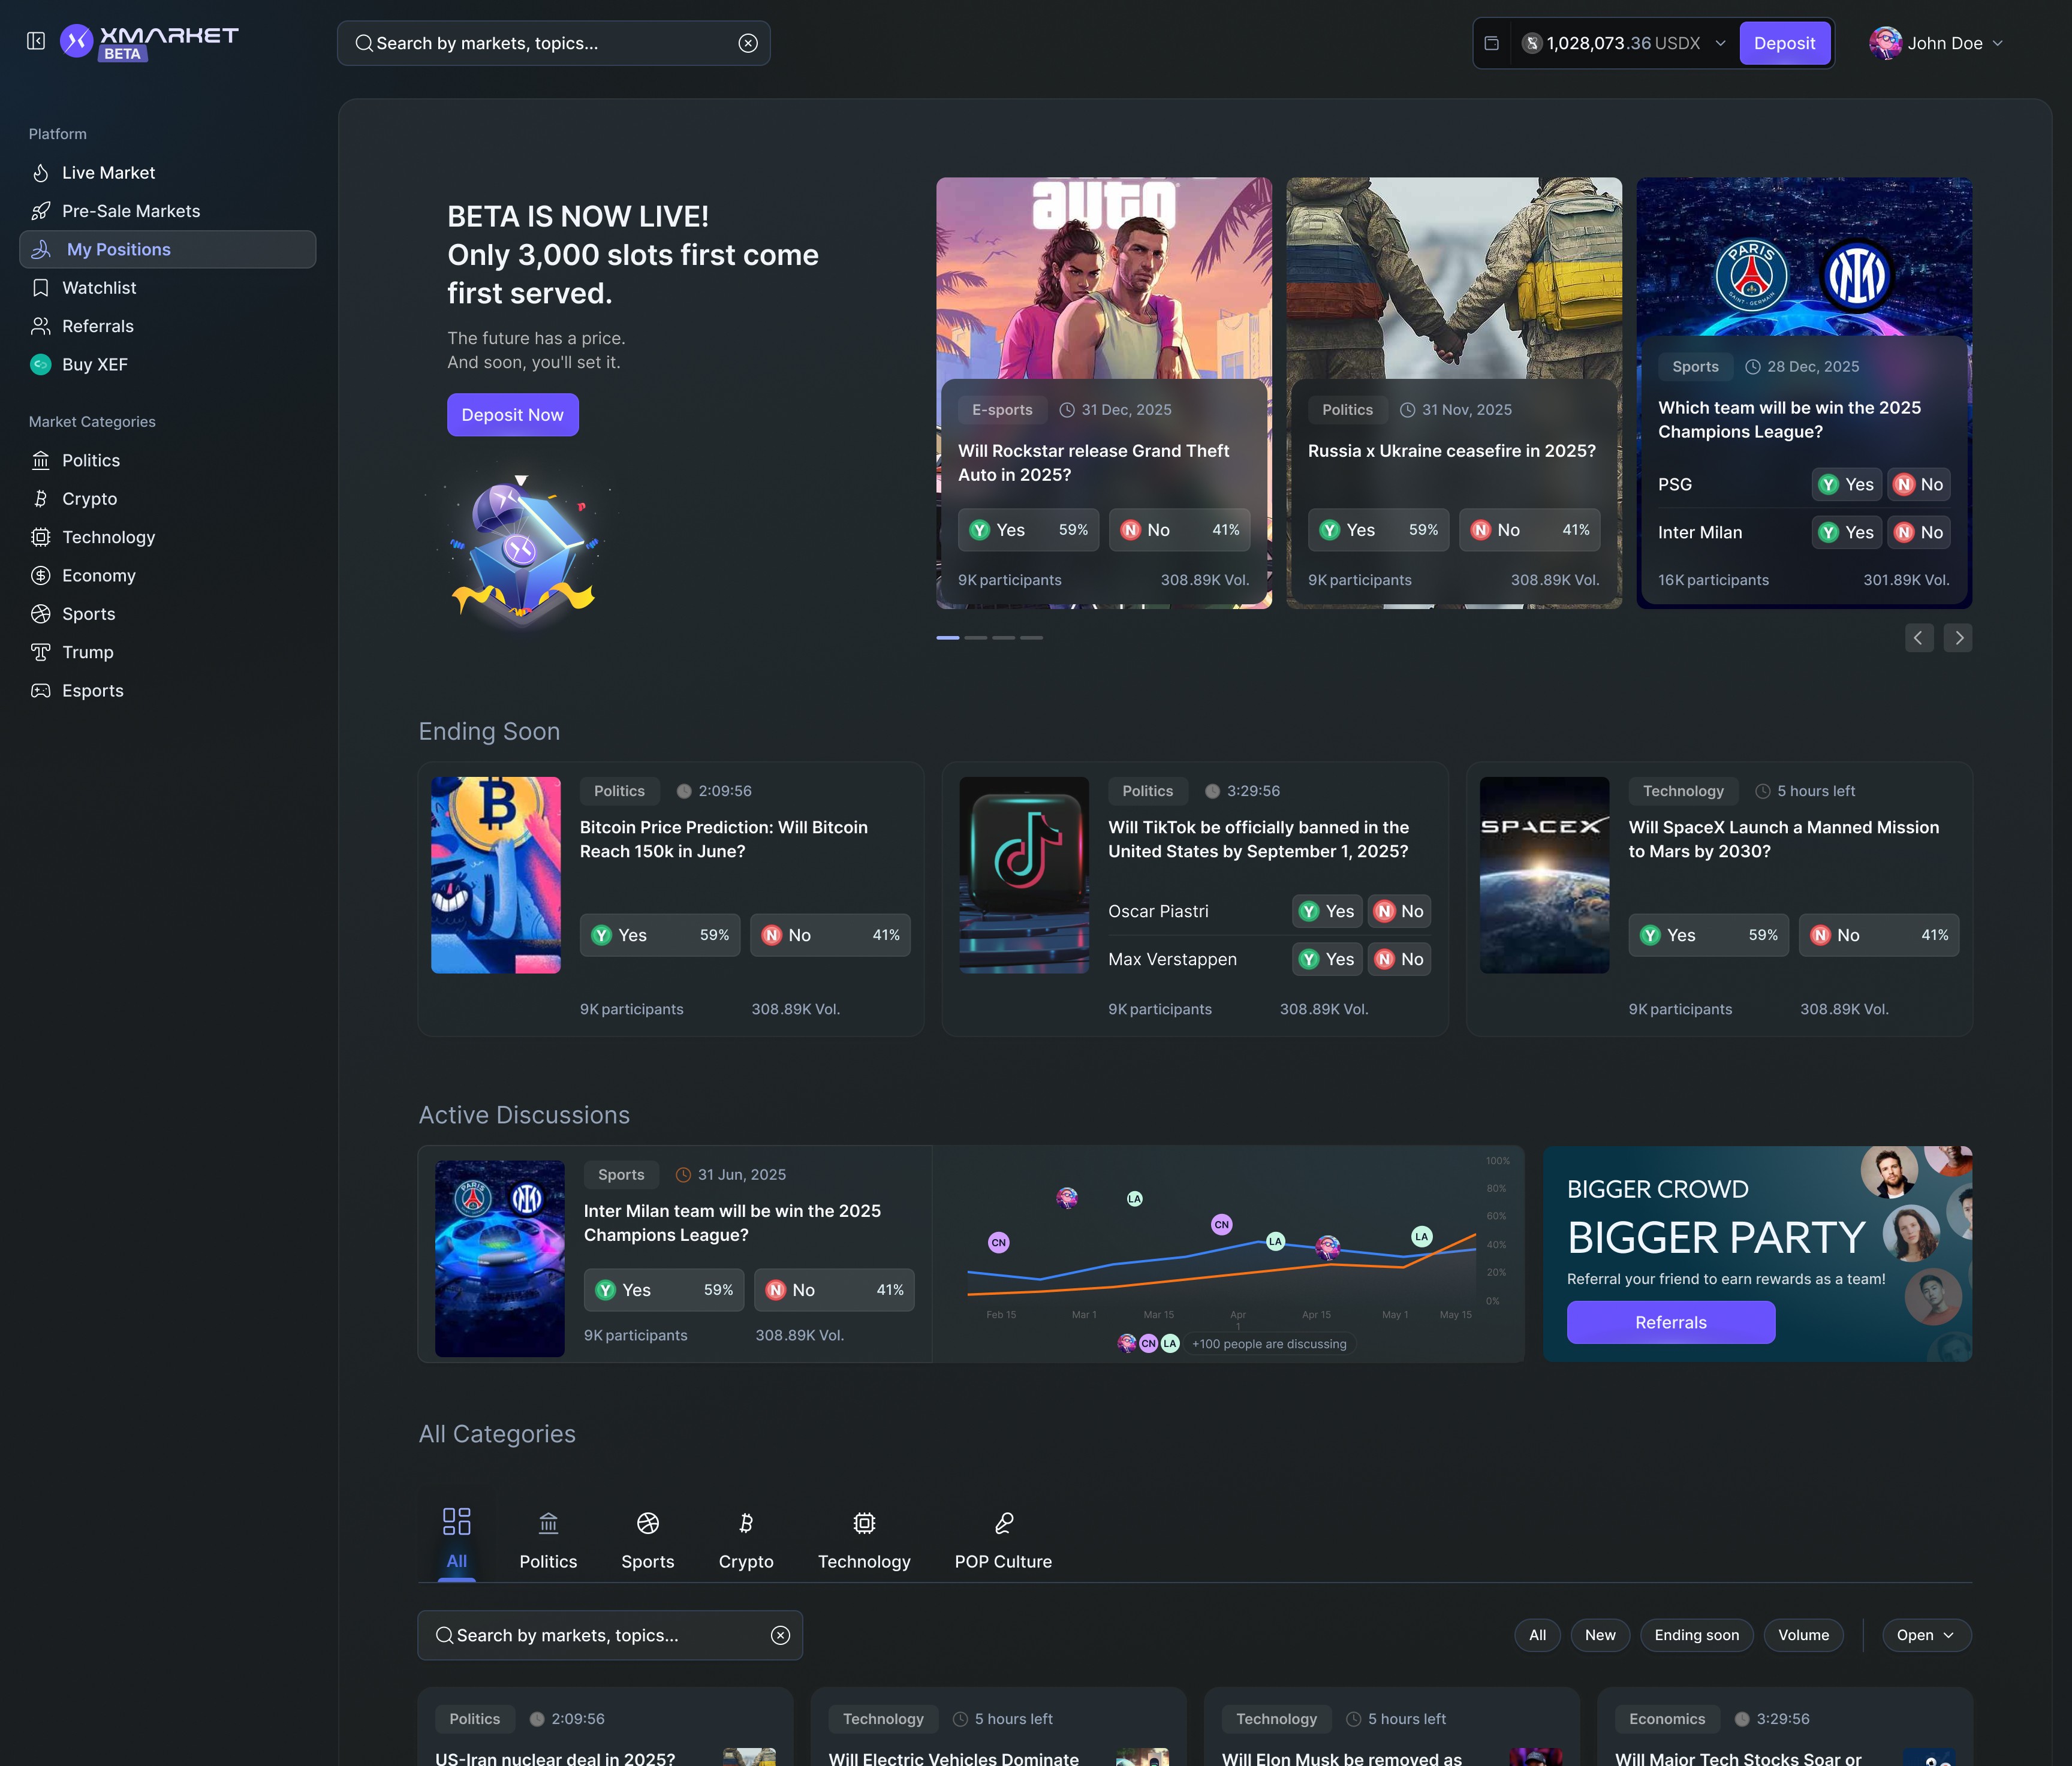Image resolution: width=2072 pixels, height=1766 pixels.
Task: Jump to fourth carousel page indicator
Action: pyautogui.click(x=1031, y=637)
